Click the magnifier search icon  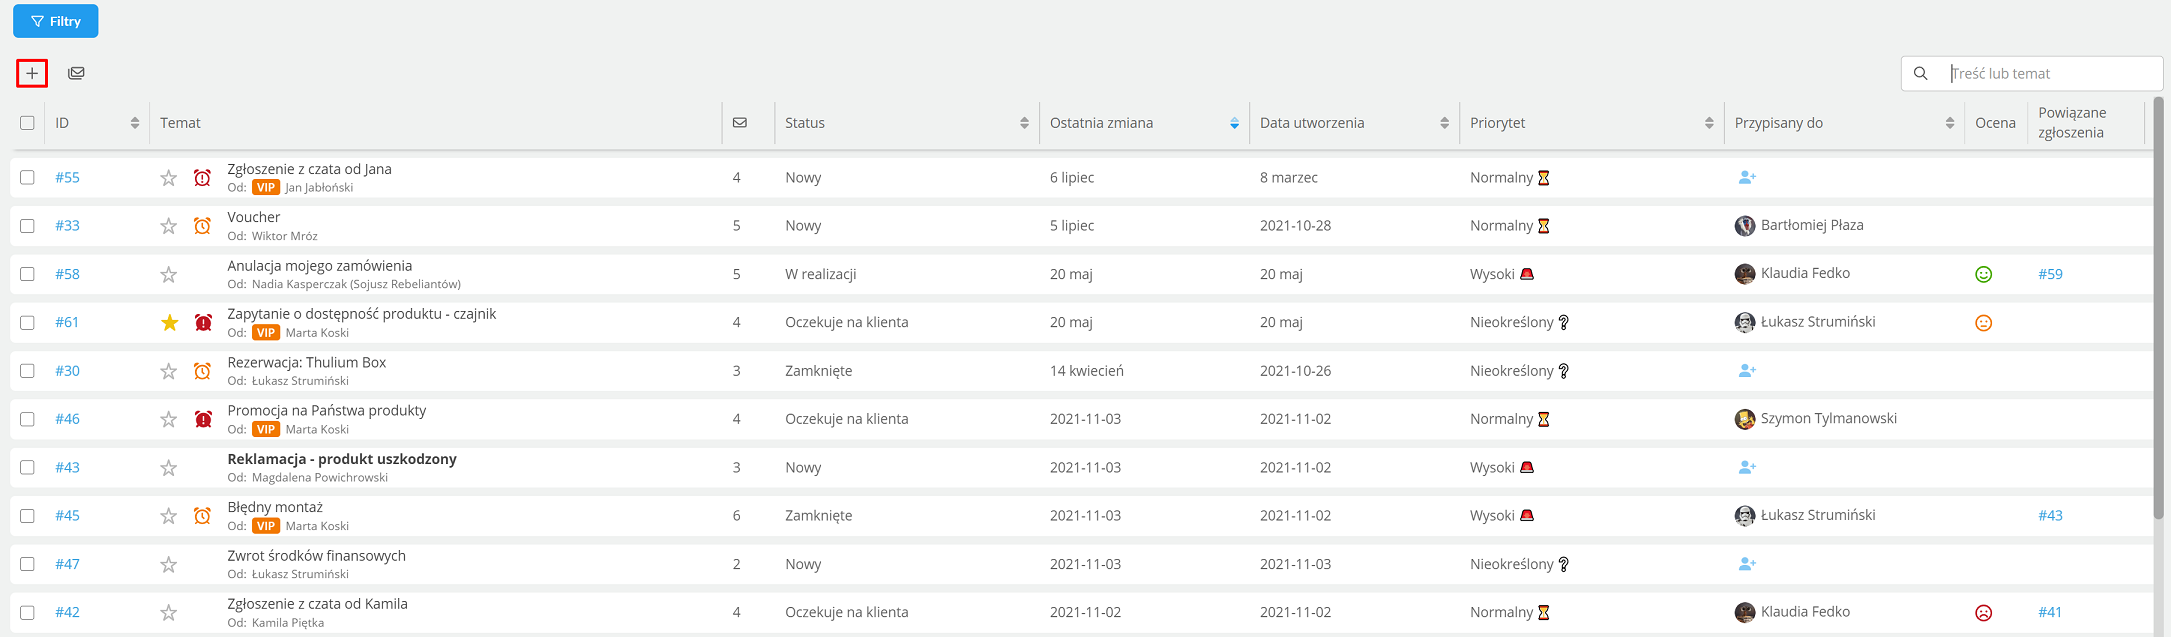click(1920, 73)
